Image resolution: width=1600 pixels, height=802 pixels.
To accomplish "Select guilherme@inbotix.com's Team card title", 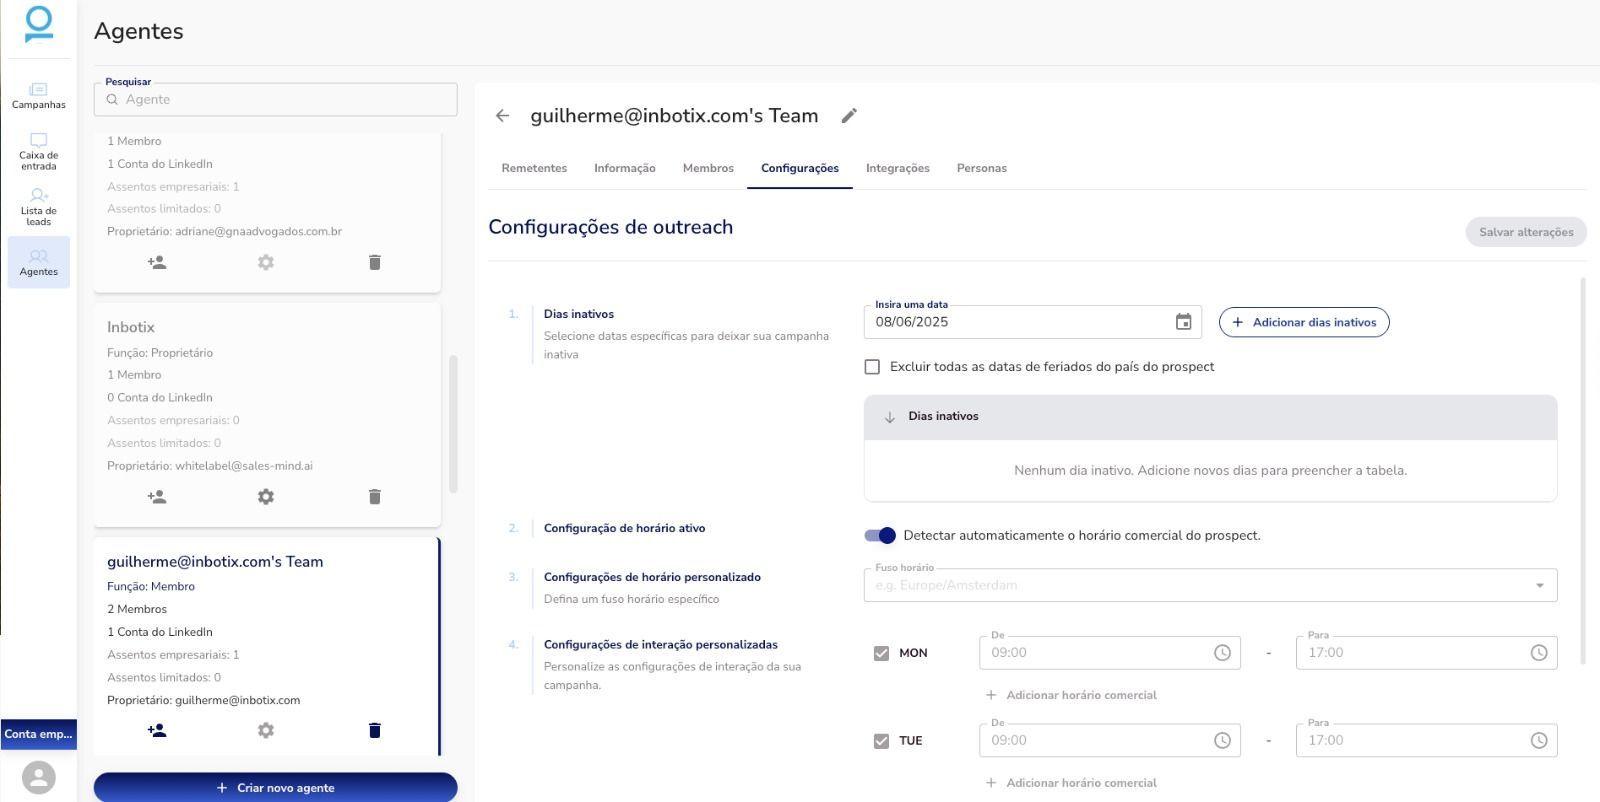I will 215,562.
